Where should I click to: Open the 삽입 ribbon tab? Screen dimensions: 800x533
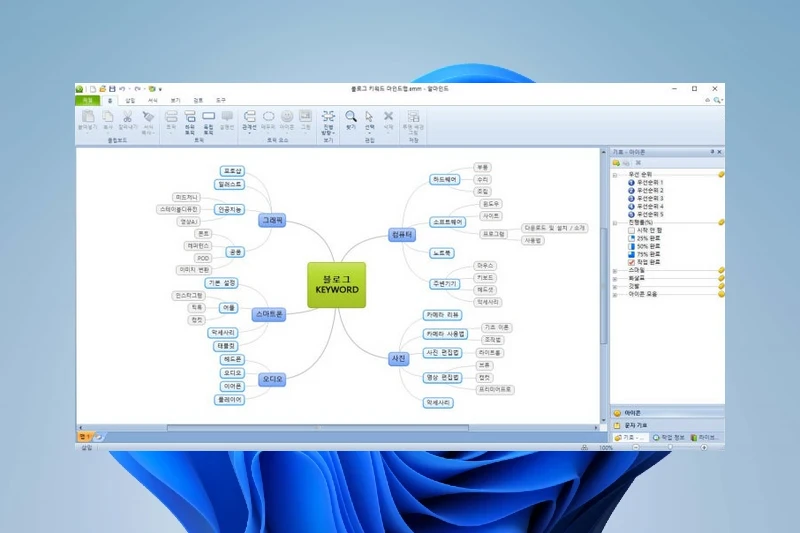130,100
